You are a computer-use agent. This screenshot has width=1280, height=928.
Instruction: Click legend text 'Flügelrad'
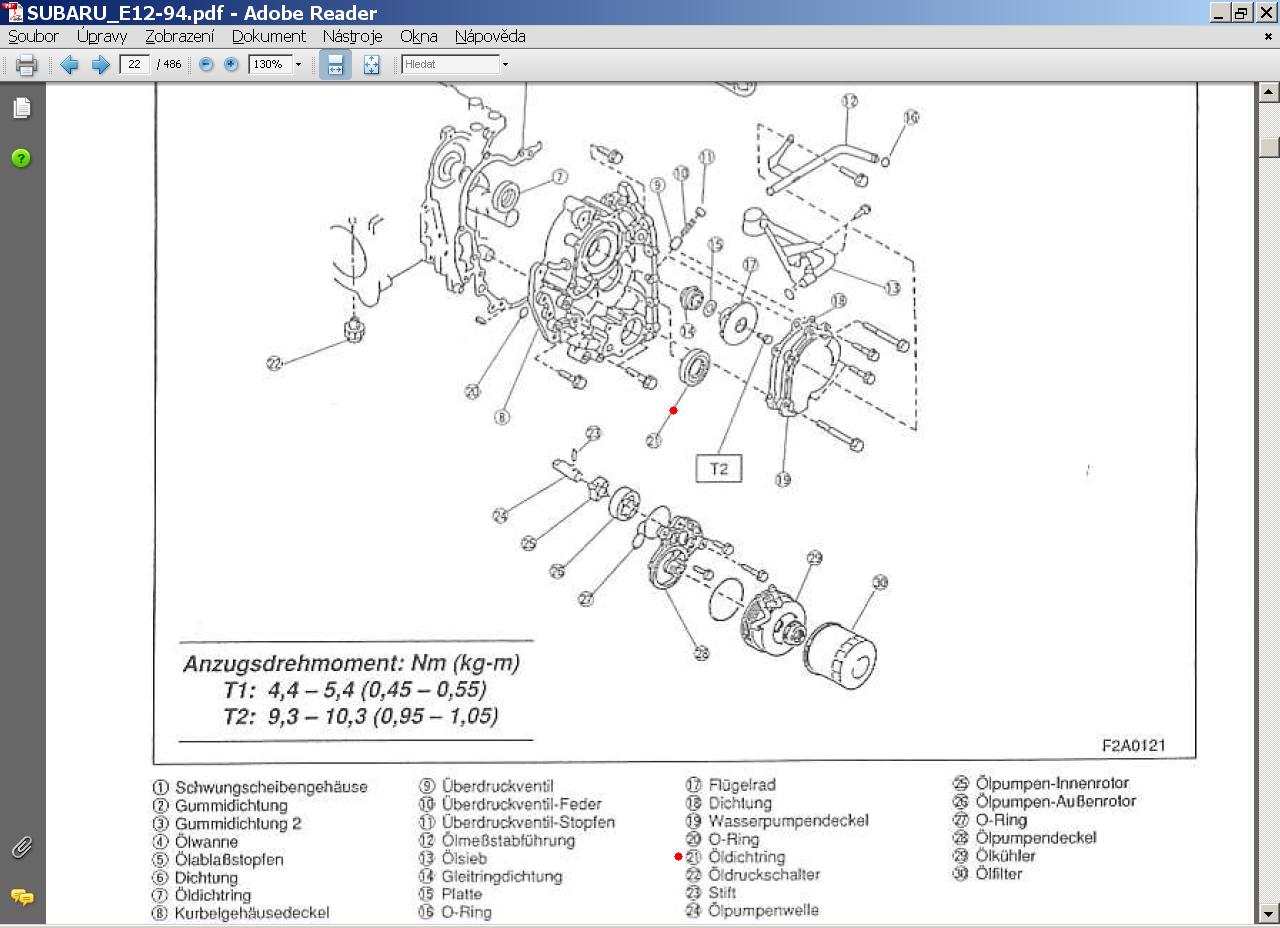pos(741,786)
